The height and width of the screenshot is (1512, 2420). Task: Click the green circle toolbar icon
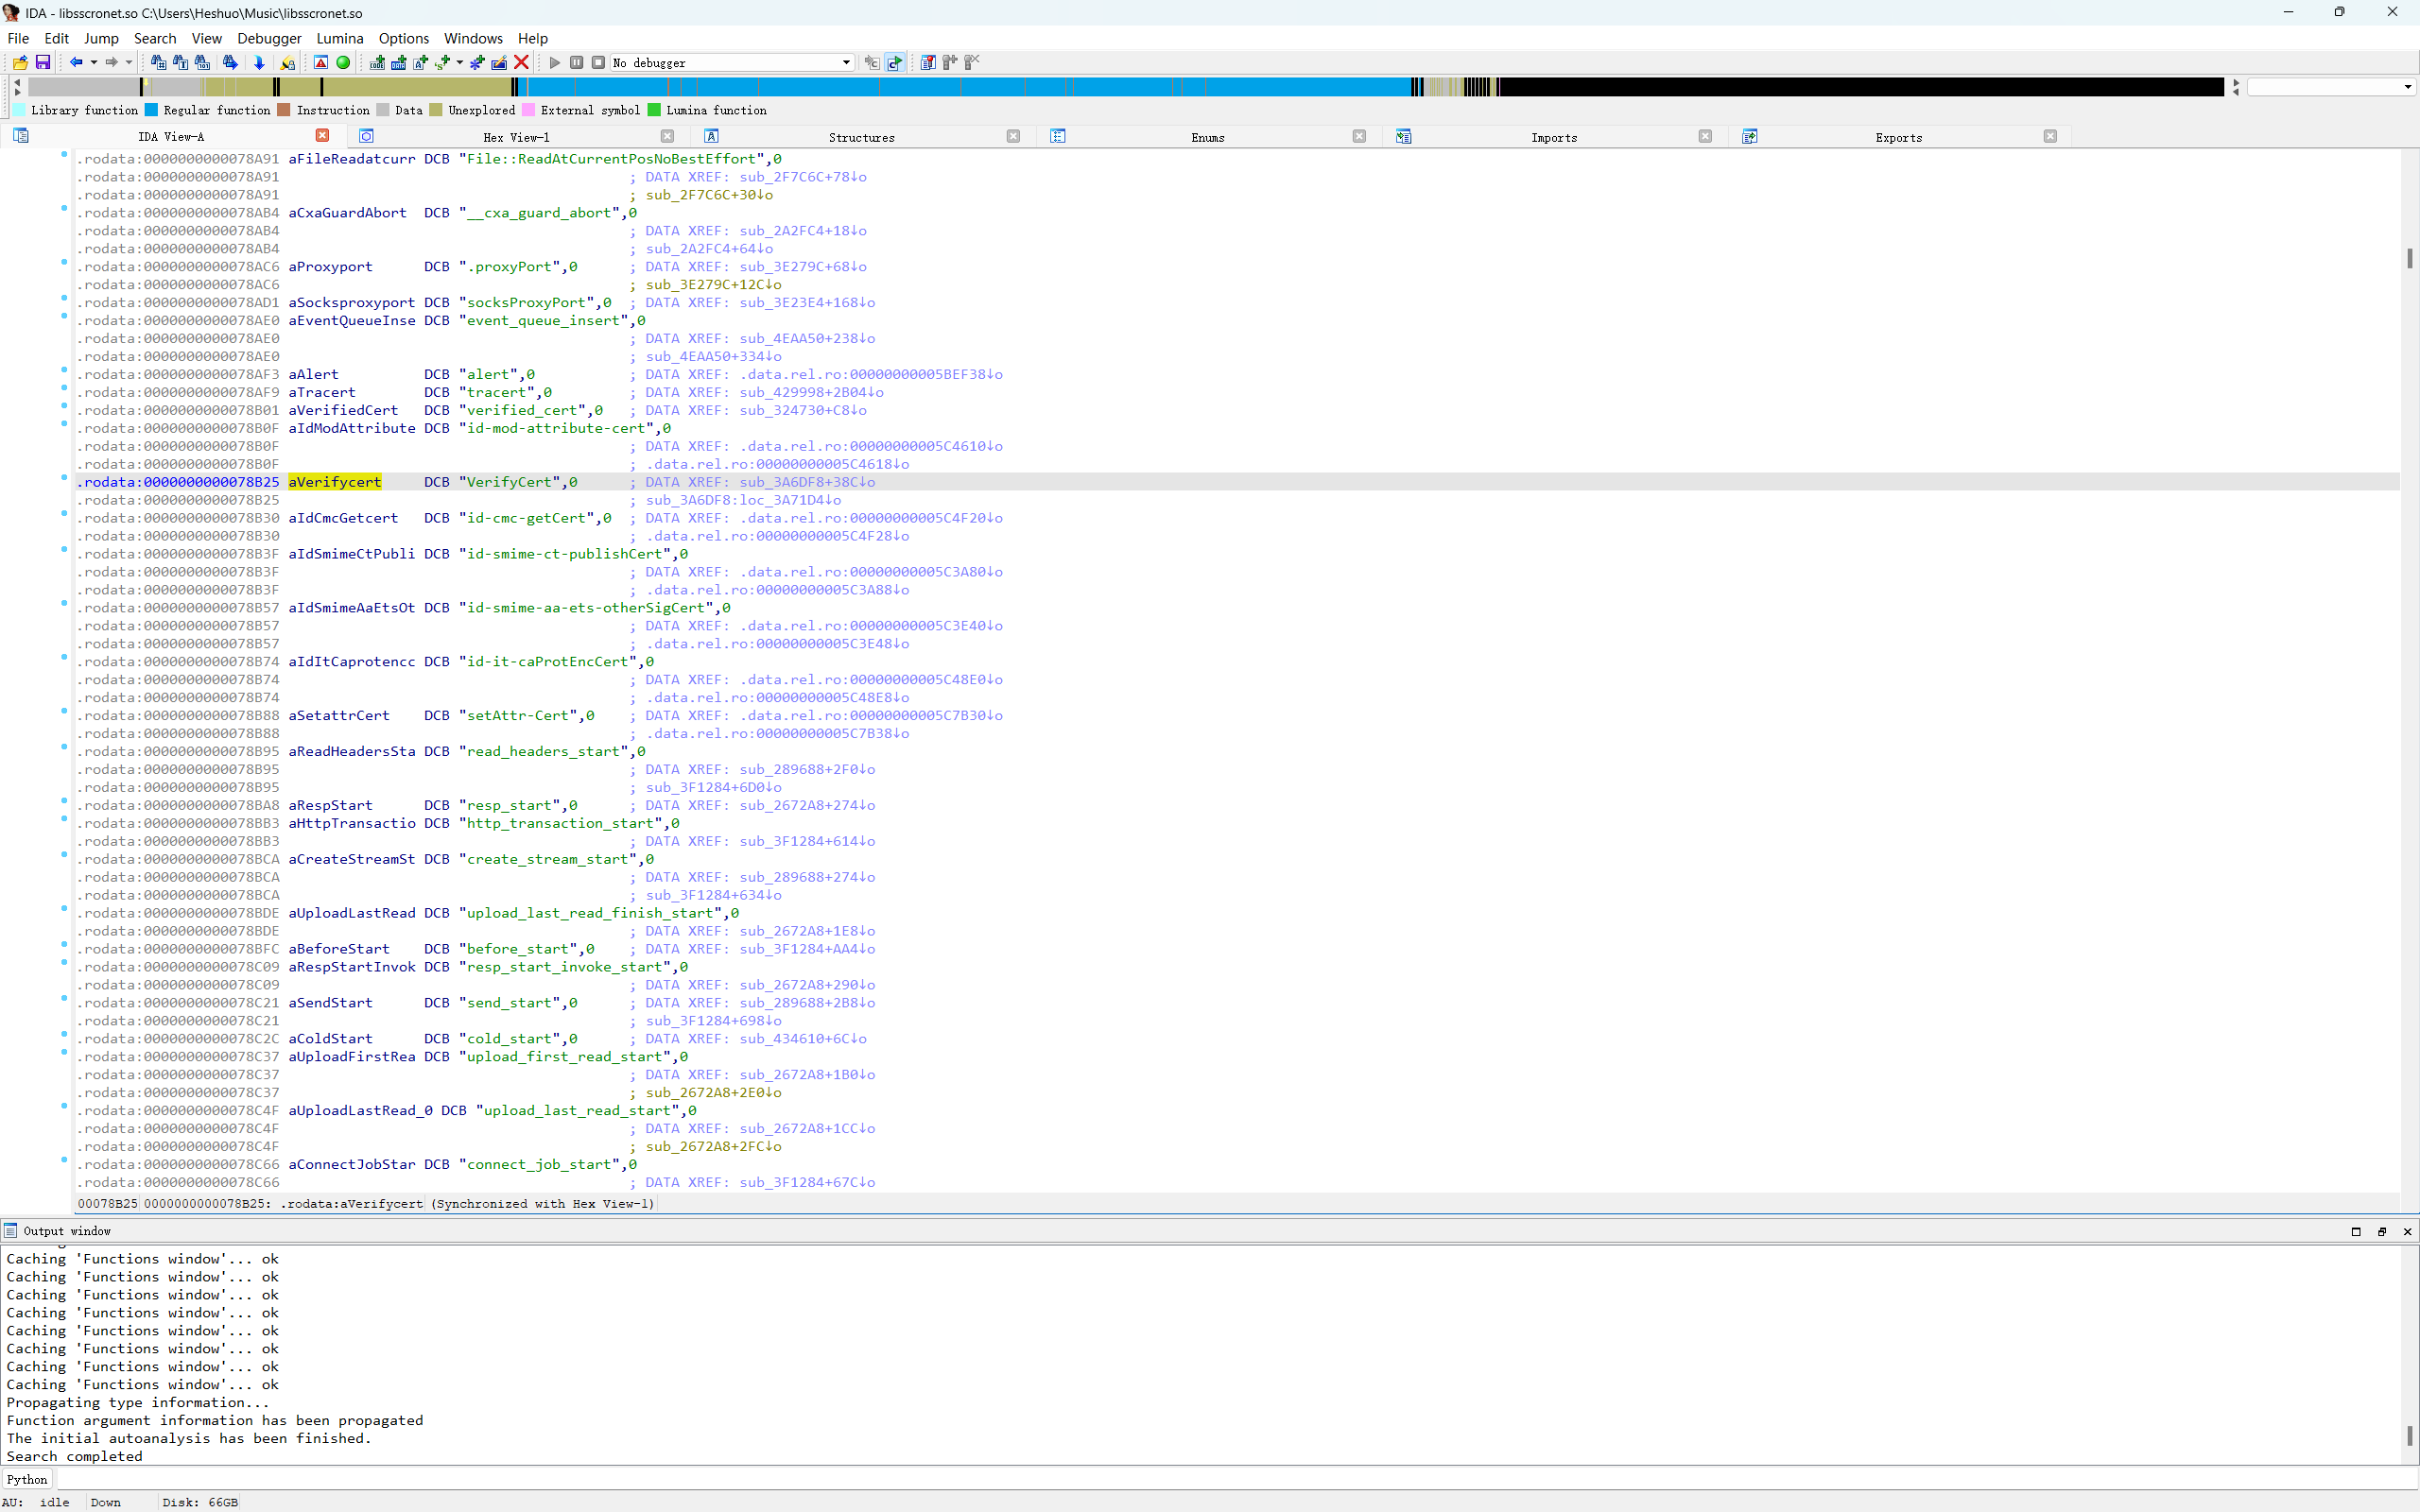(343, 62)
